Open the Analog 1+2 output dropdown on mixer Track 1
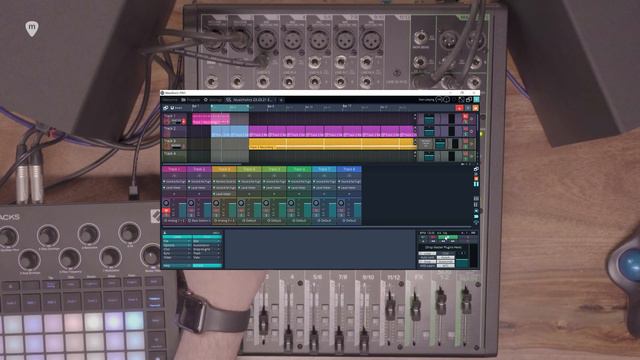 click(174, 221)
